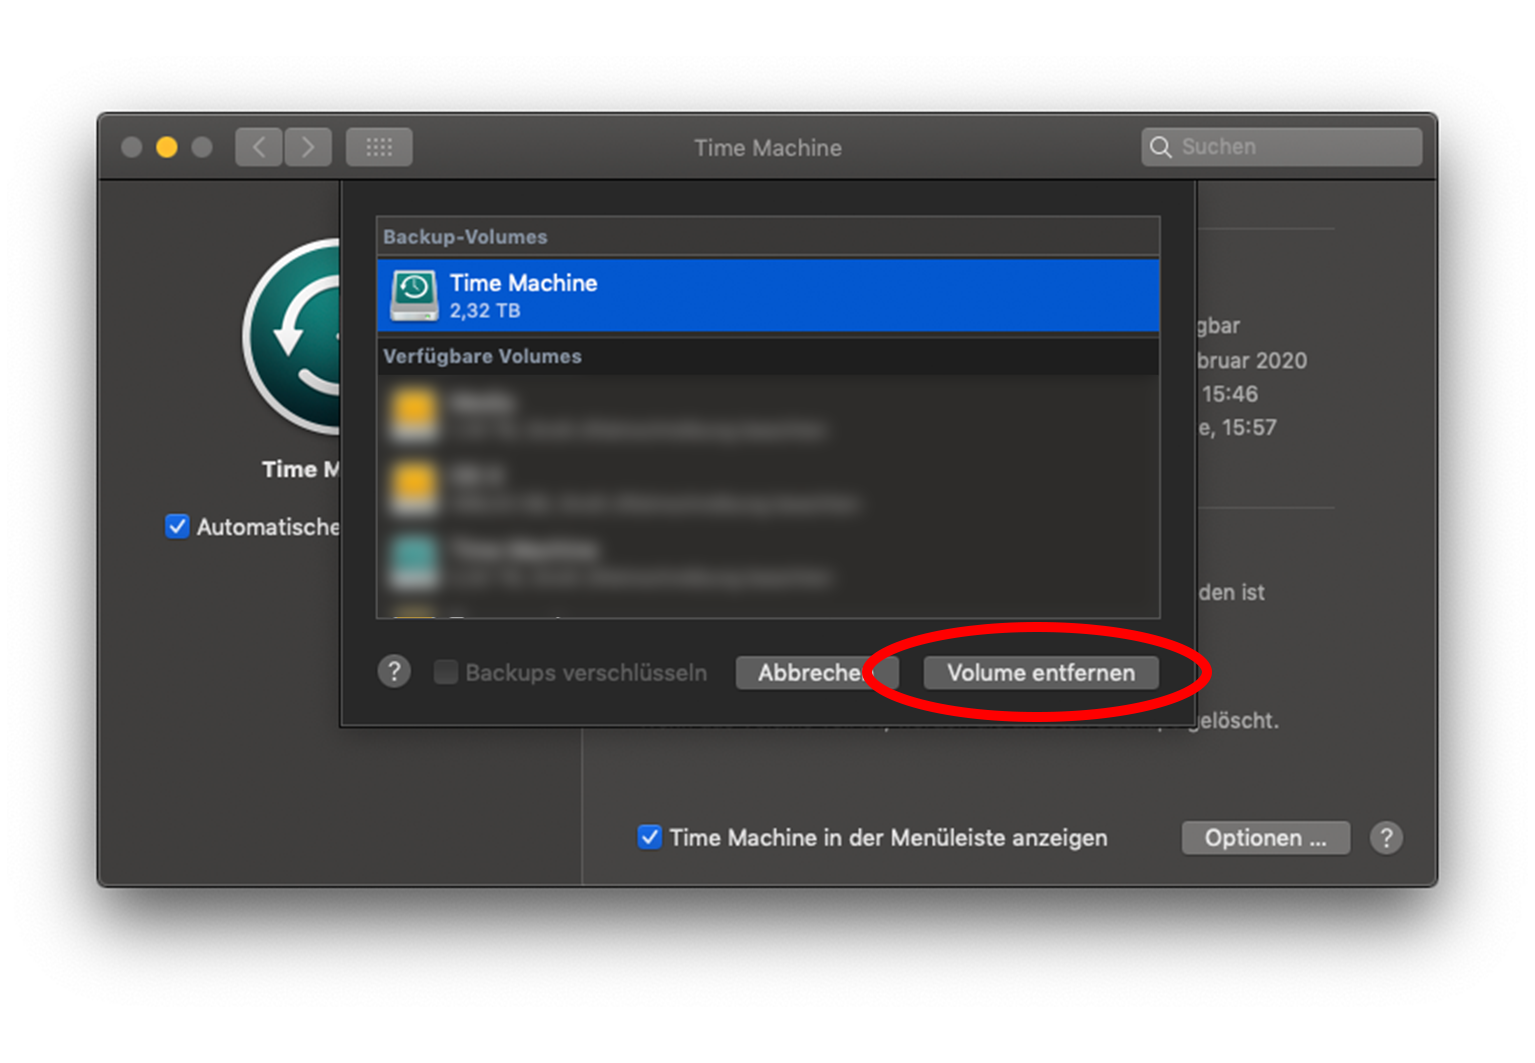Click the blurred teal volume icon
This screenshot has width=1535, height=1063.
414,561
